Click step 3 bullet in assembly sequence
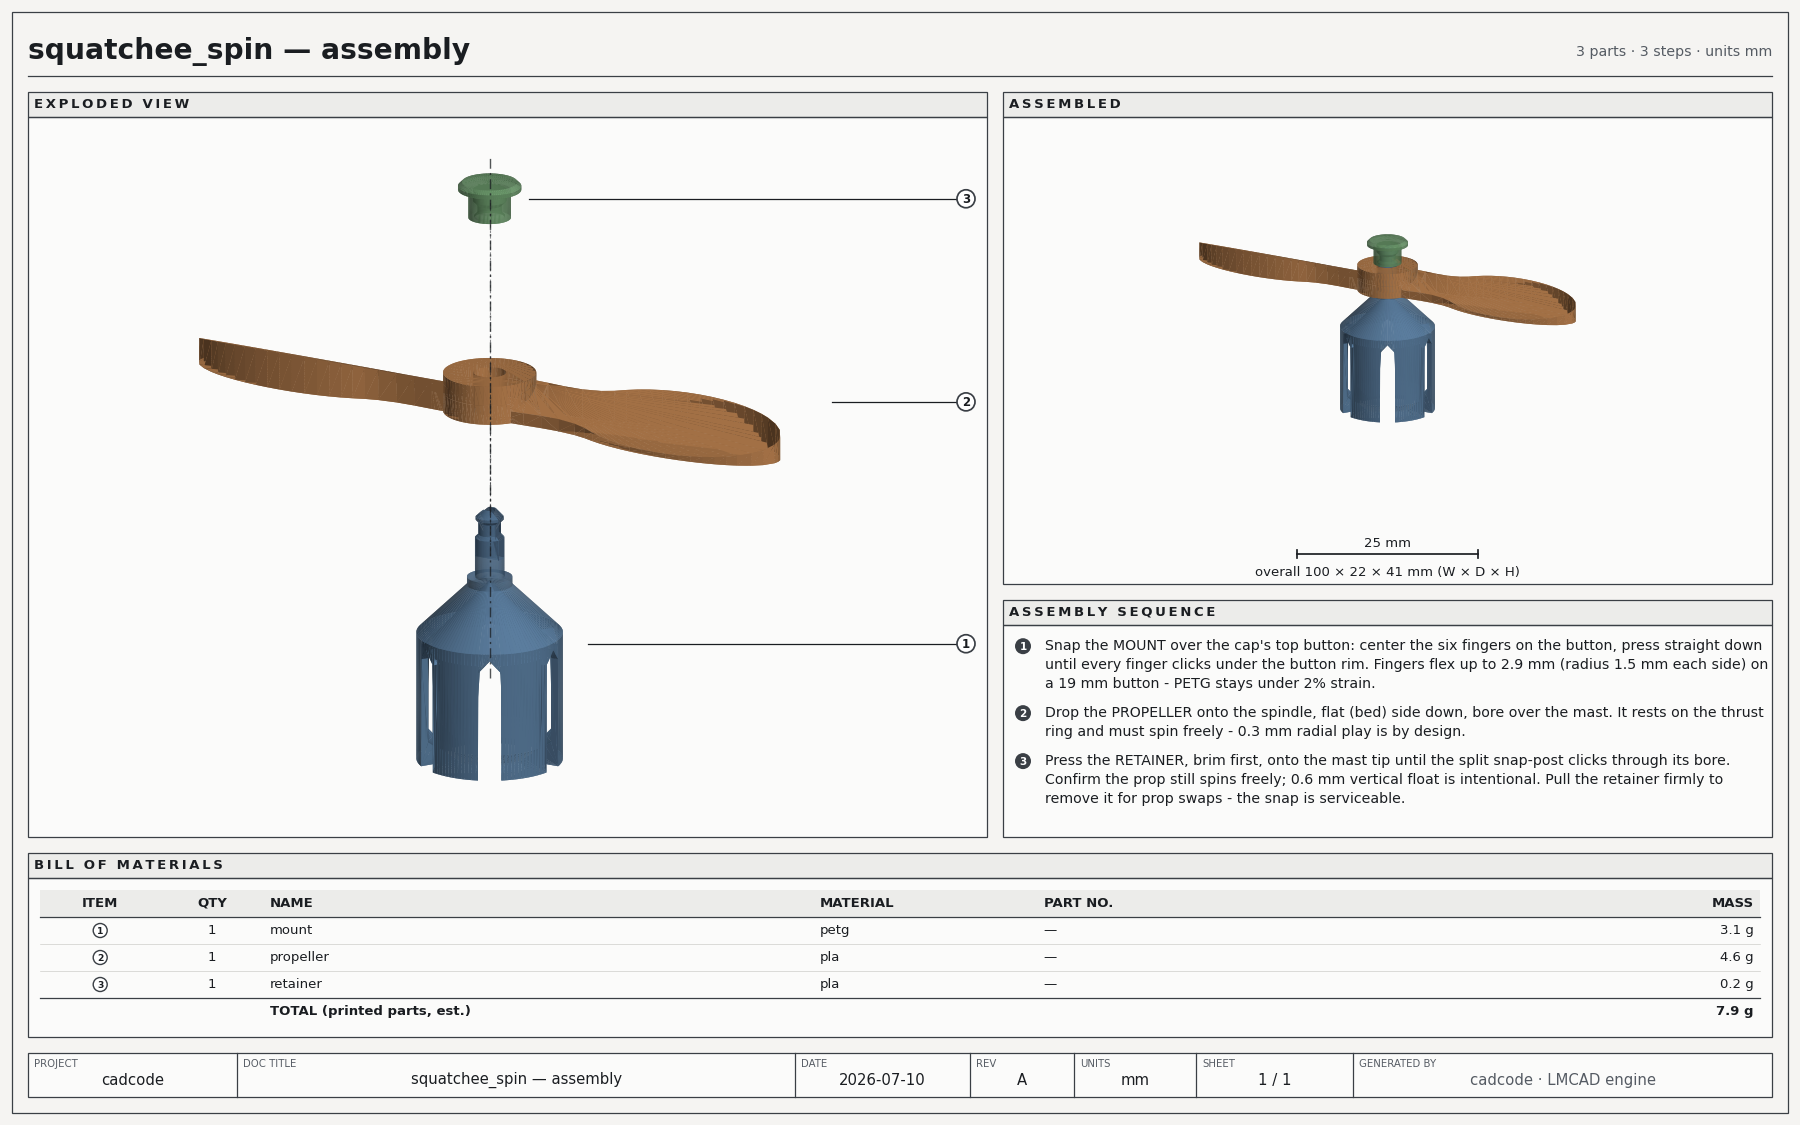 click(1023, 761)
